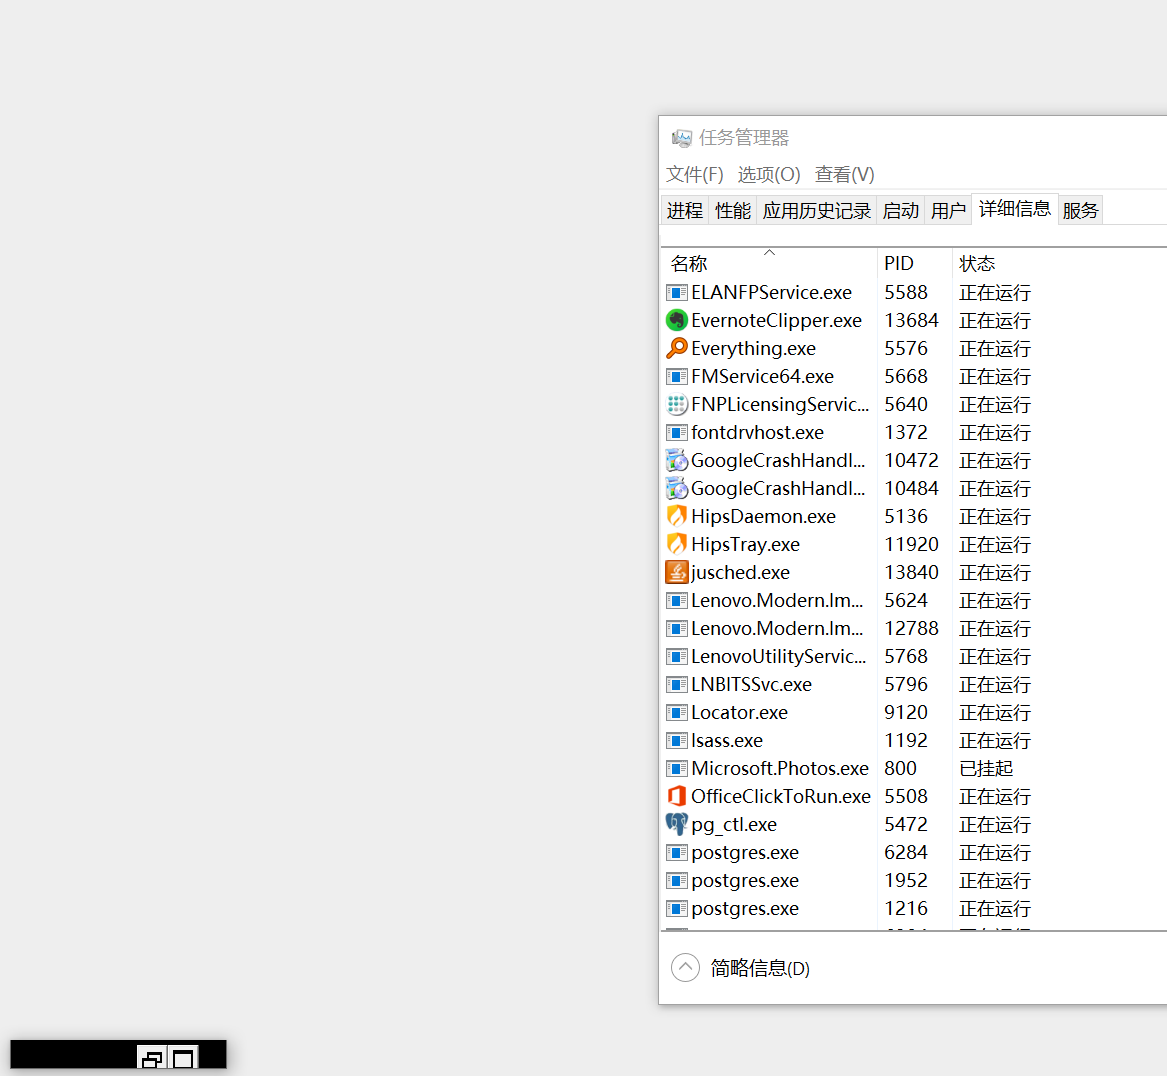Select the OfficeClickToRun.exe name

coord(781,796)
